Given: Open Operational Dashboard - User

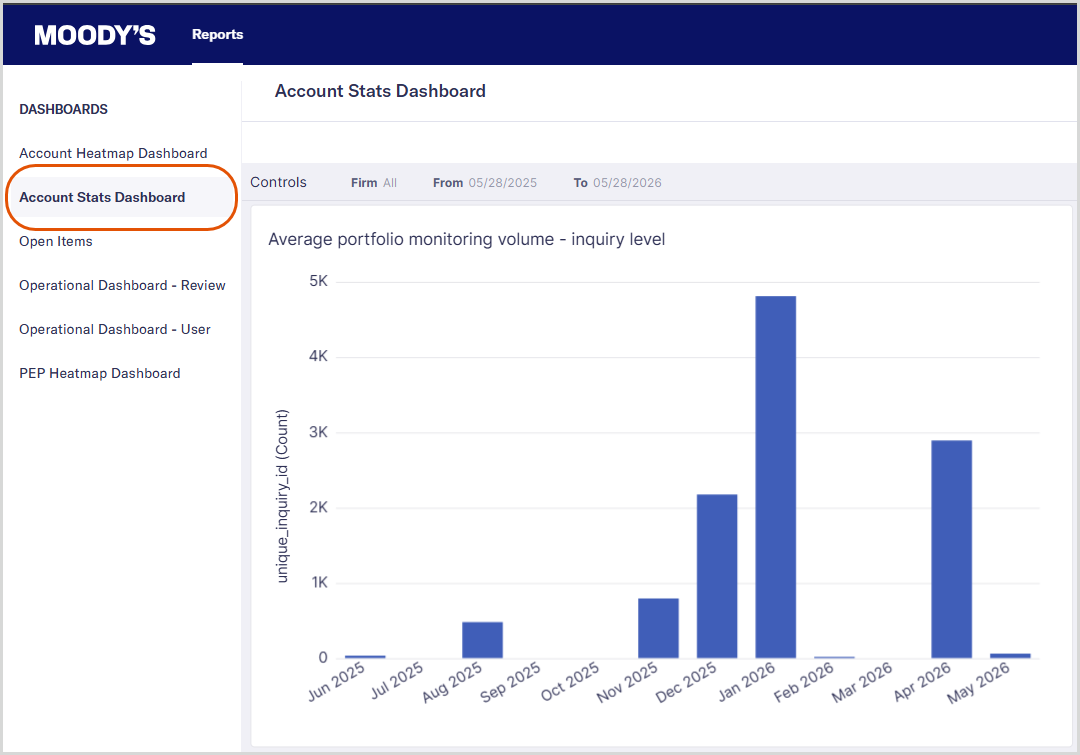Looking at the screenshot, I should click(x=114, y=329).
